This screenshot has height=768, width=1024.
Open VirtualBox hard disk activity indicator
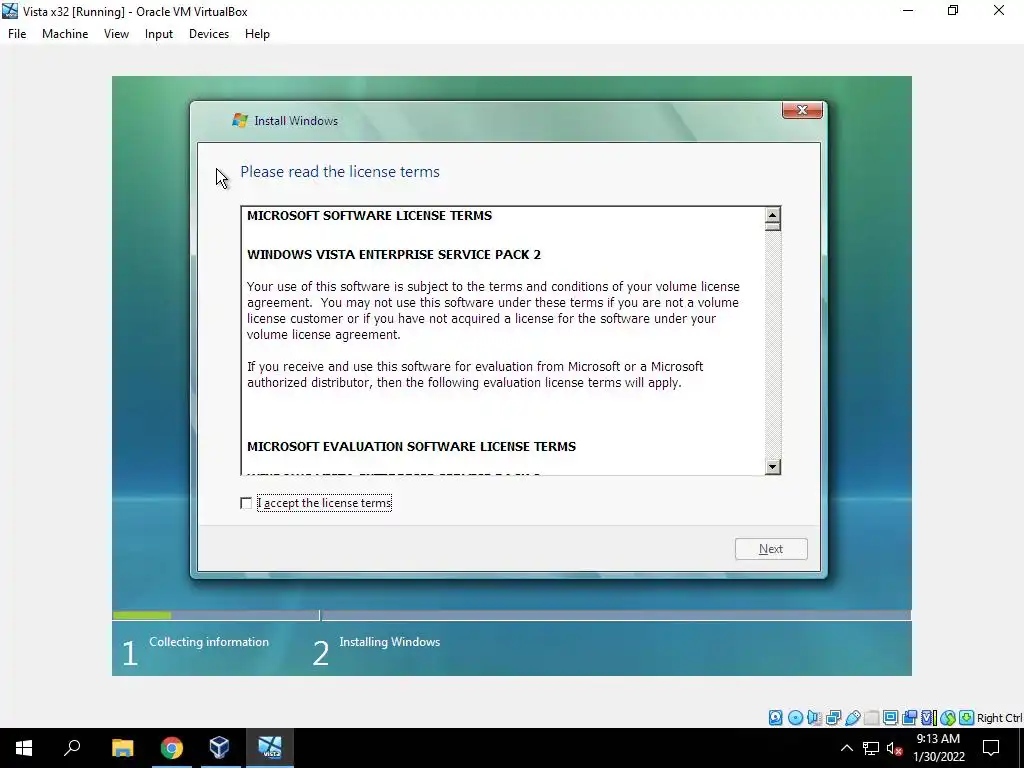pyautogui.click(x=775, y=718)
